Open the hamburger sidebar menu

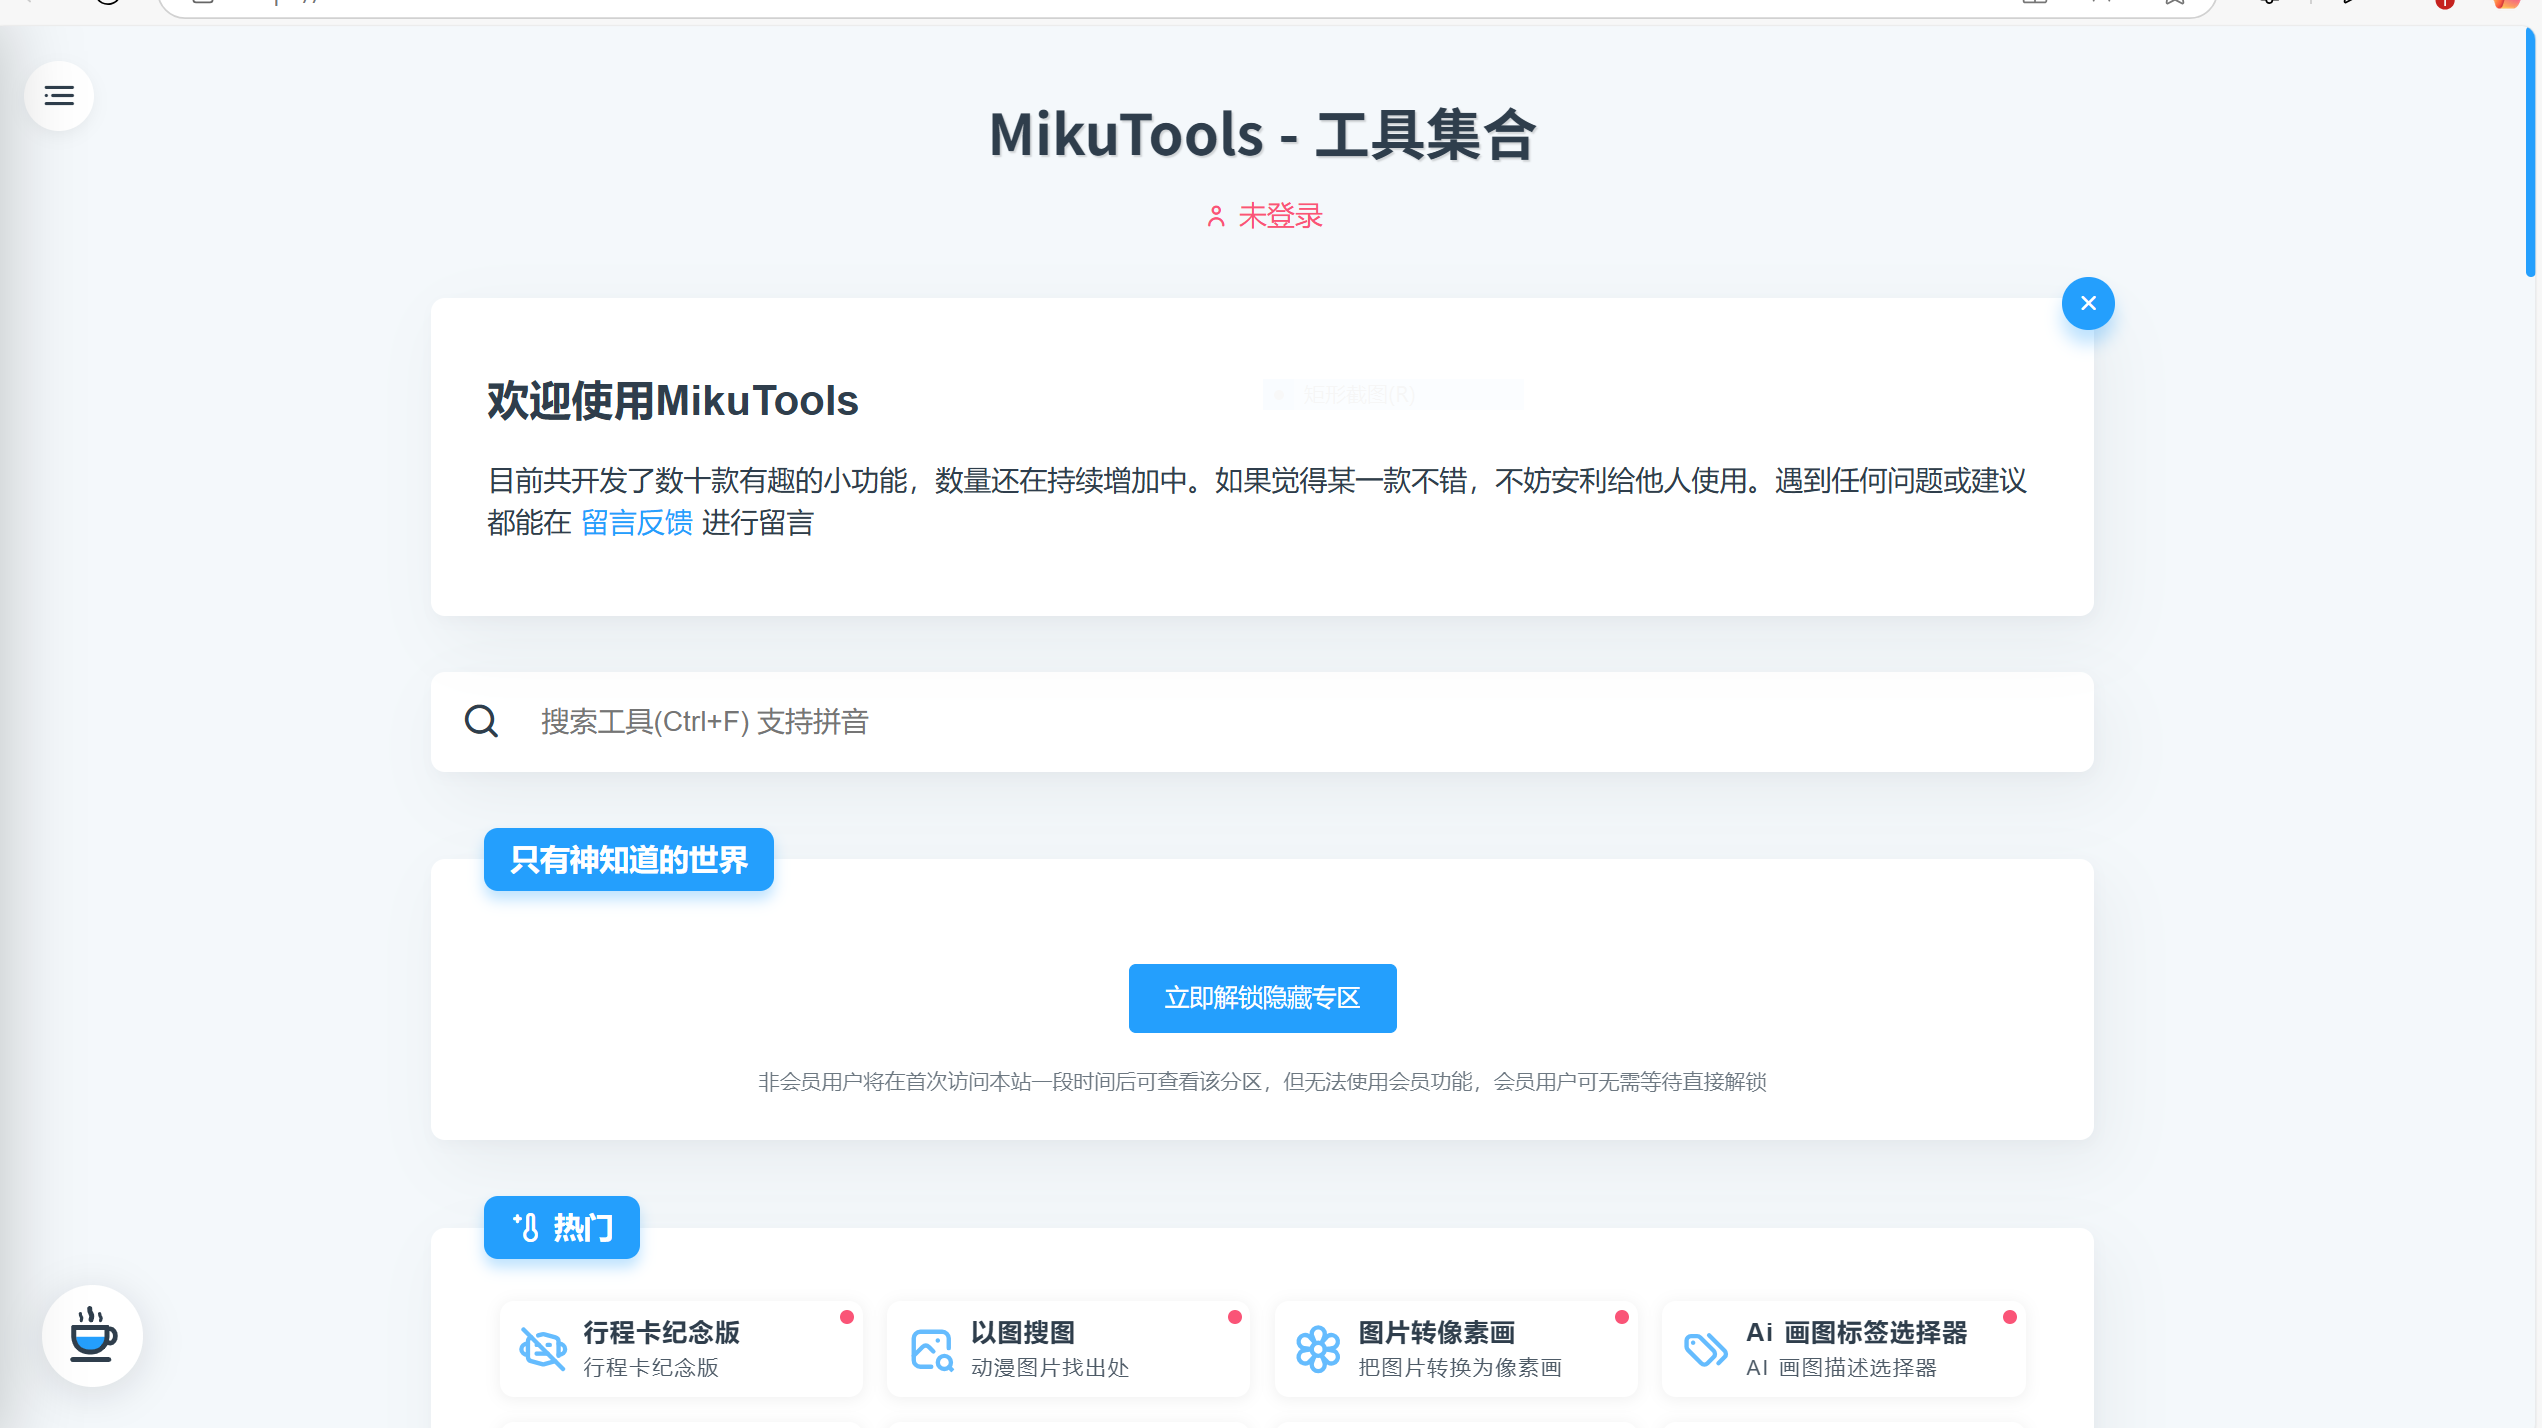tap(59, 96)
